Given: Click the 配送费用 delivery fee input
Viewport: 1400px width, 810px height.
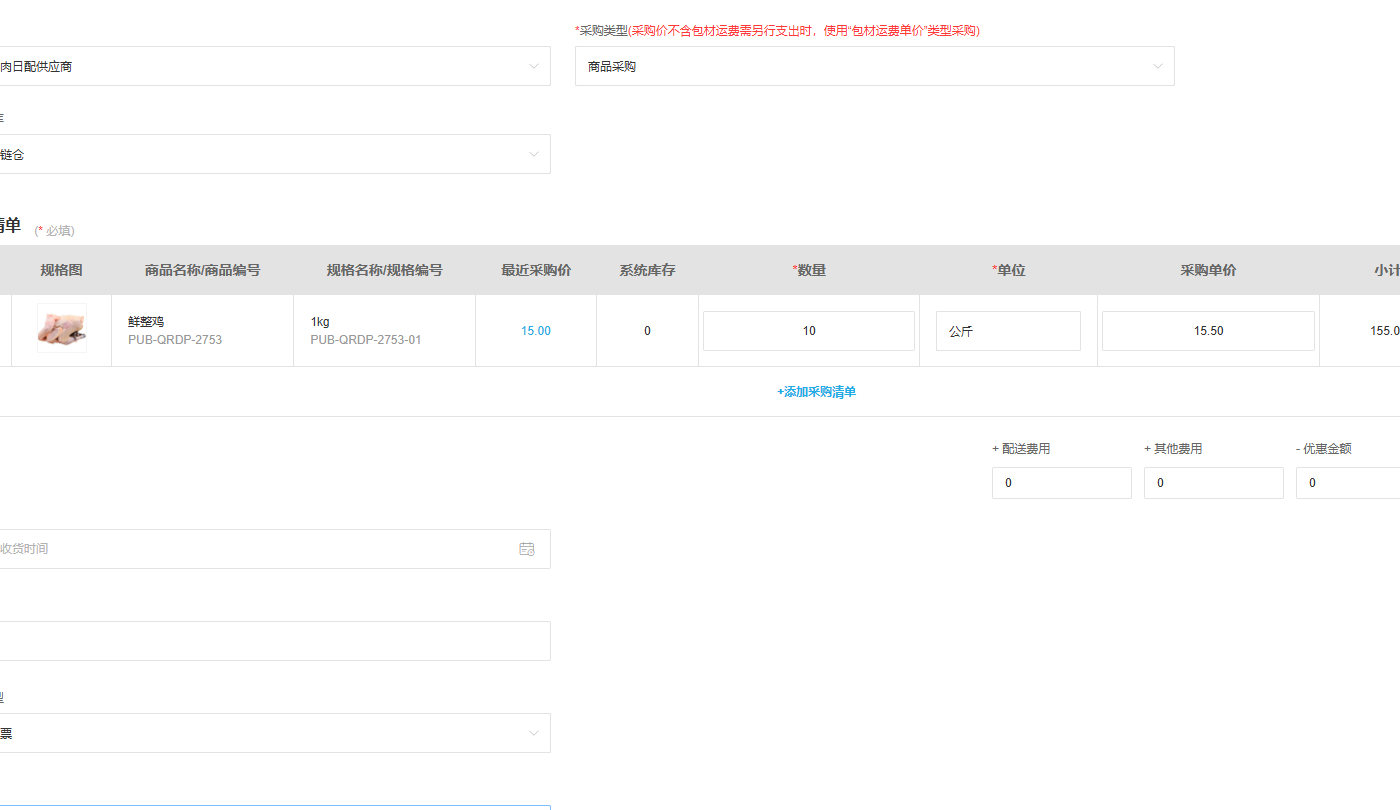Looking at the screenshot, I should (x=1062, y=483).
